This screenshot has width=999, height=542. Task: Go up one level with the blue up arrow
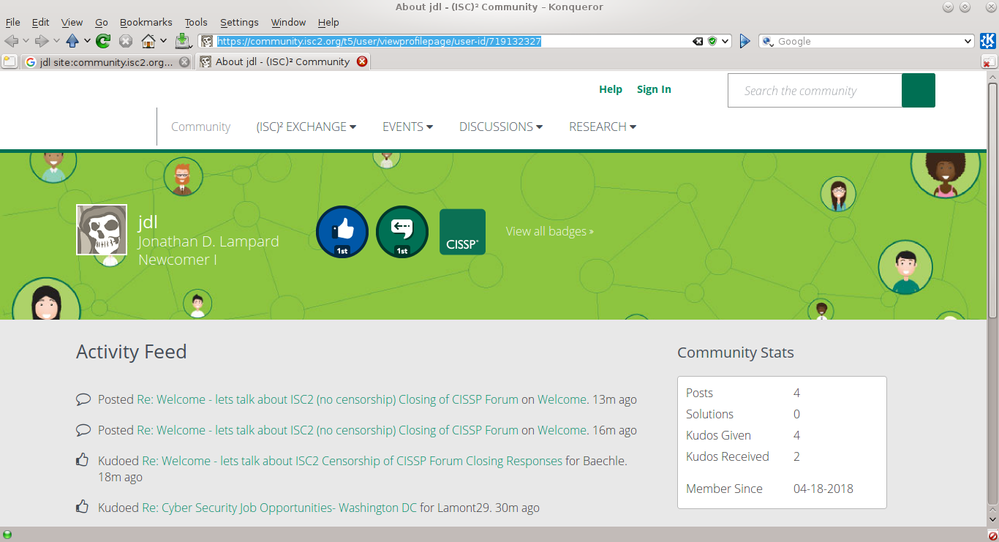(73, 41)
